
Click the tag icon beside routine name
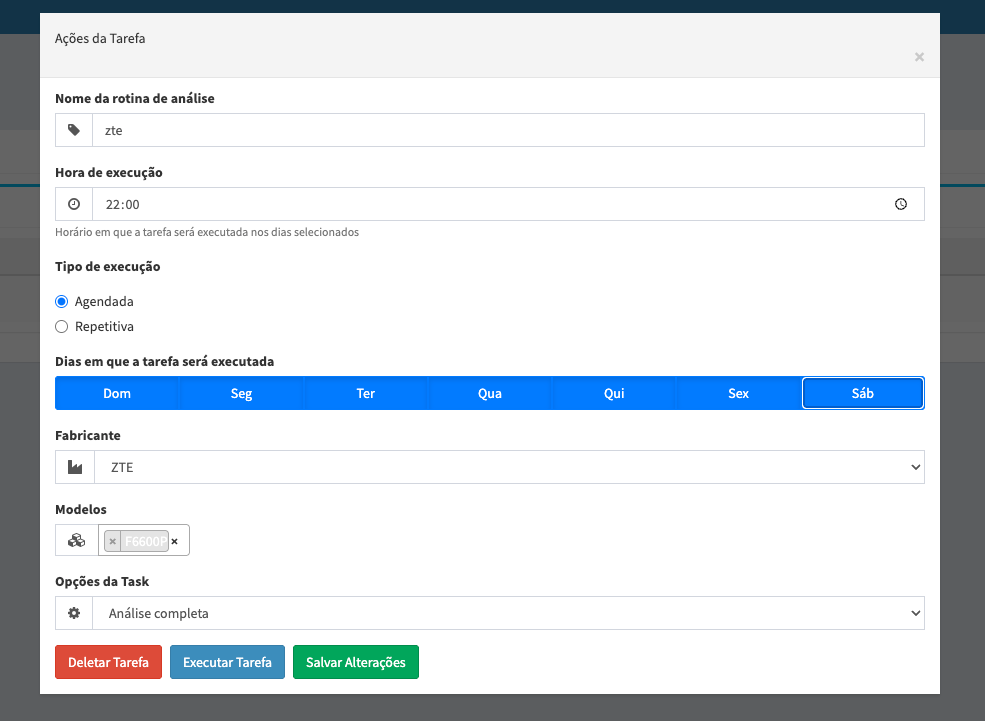pos(74,130)
